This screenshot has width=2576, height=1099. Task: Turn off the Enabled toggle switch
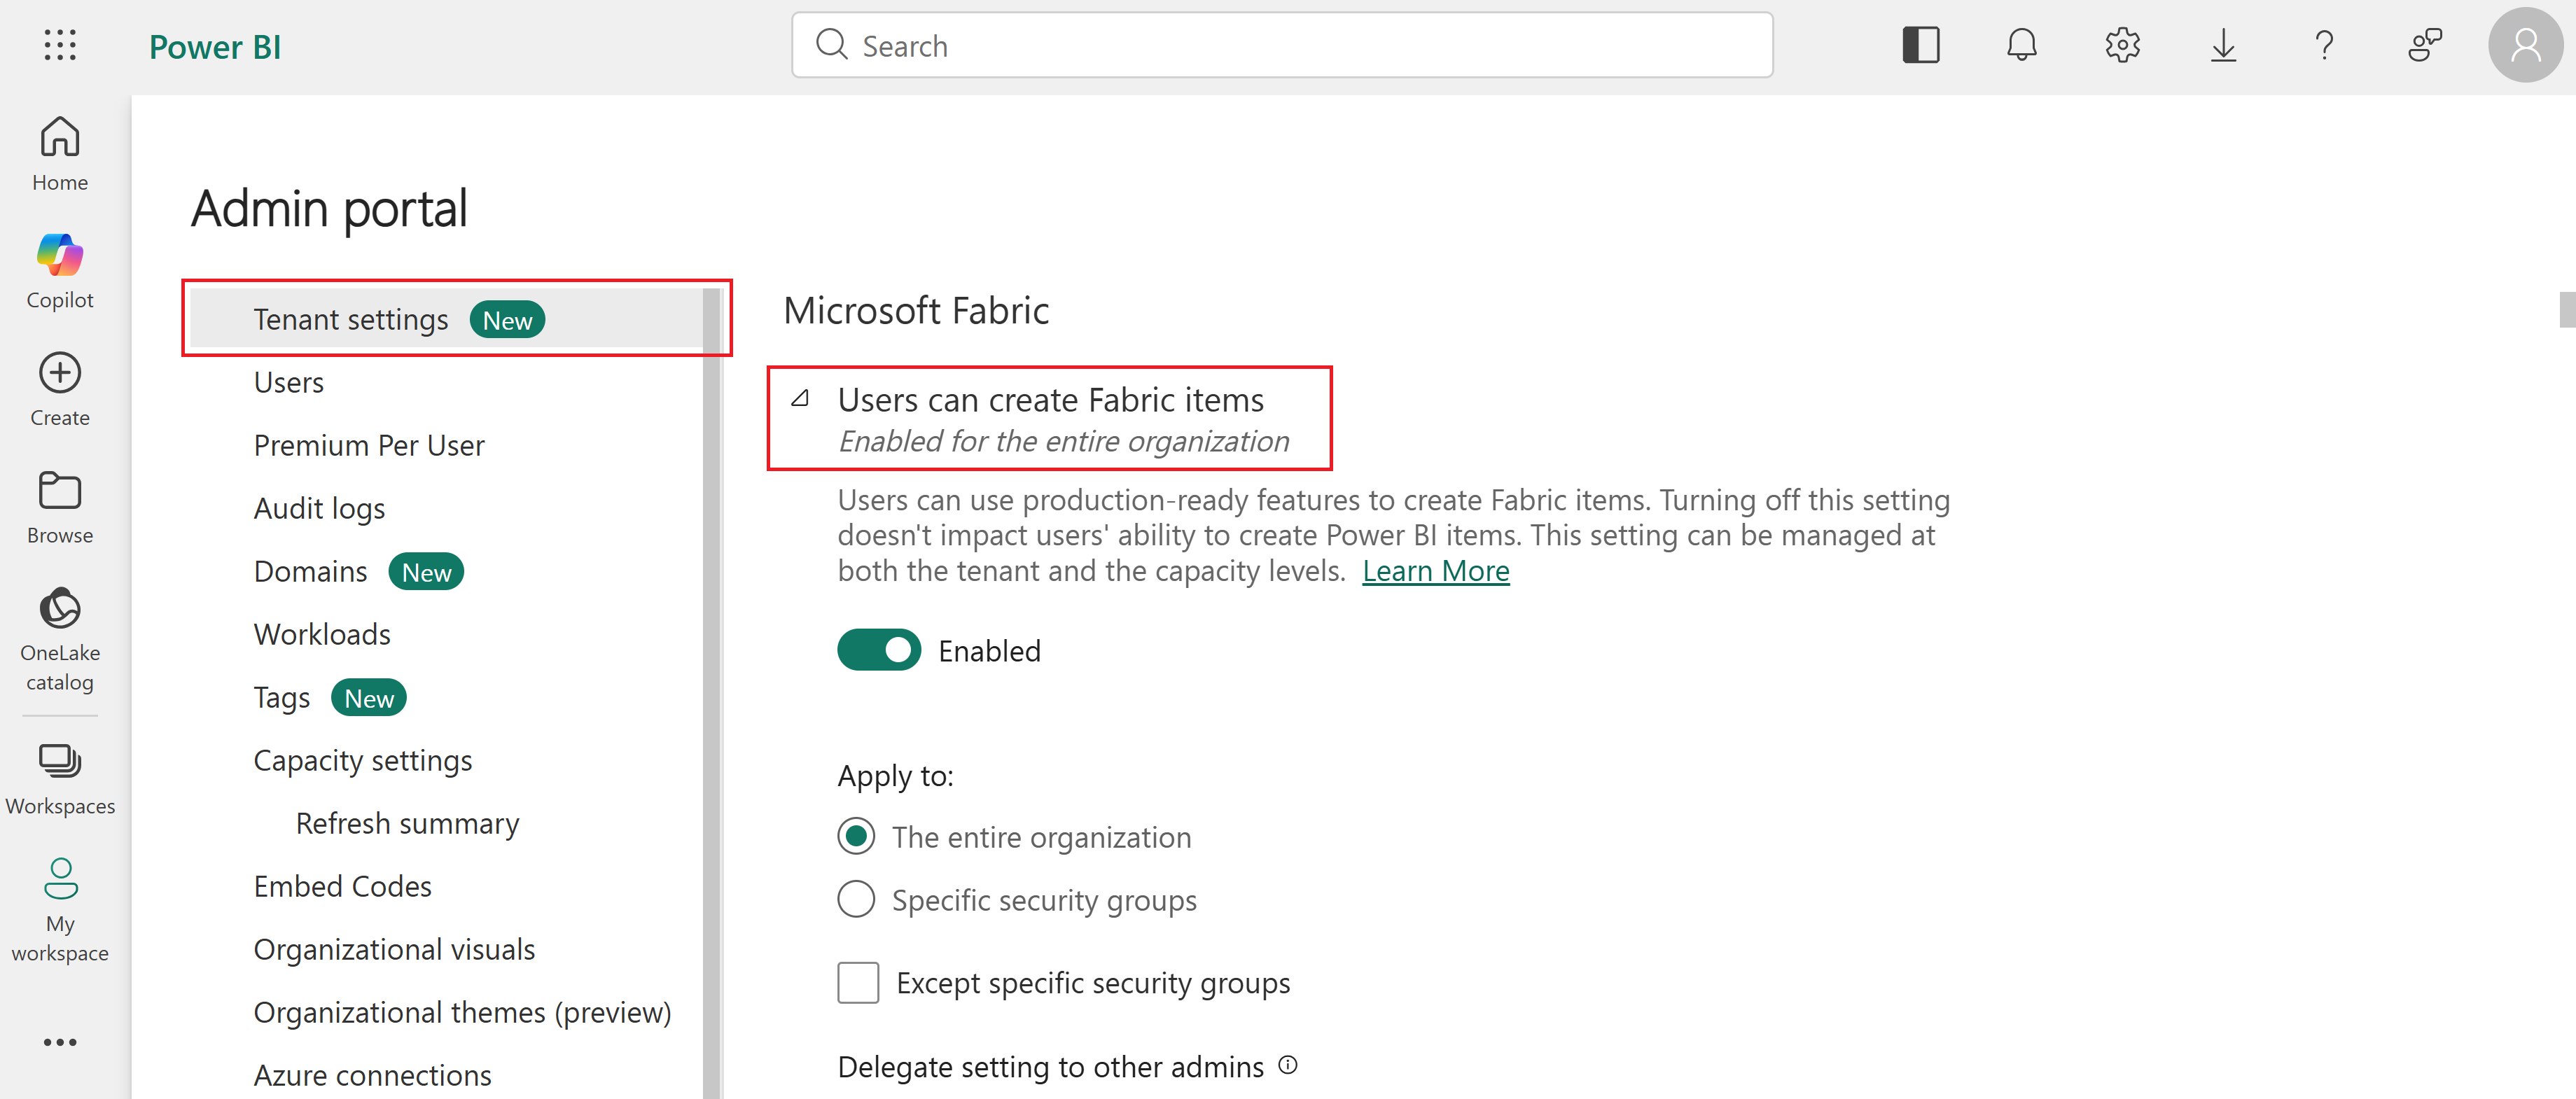click(878, 651)
